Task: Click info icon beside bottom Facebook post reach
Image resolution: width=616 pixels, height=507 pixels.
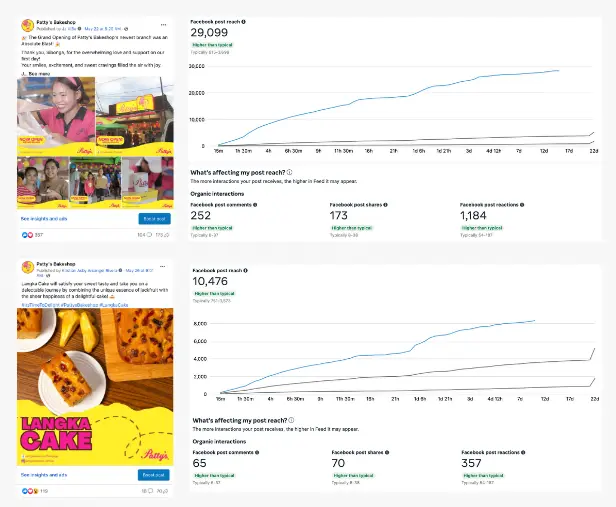Action: (244, 271)
